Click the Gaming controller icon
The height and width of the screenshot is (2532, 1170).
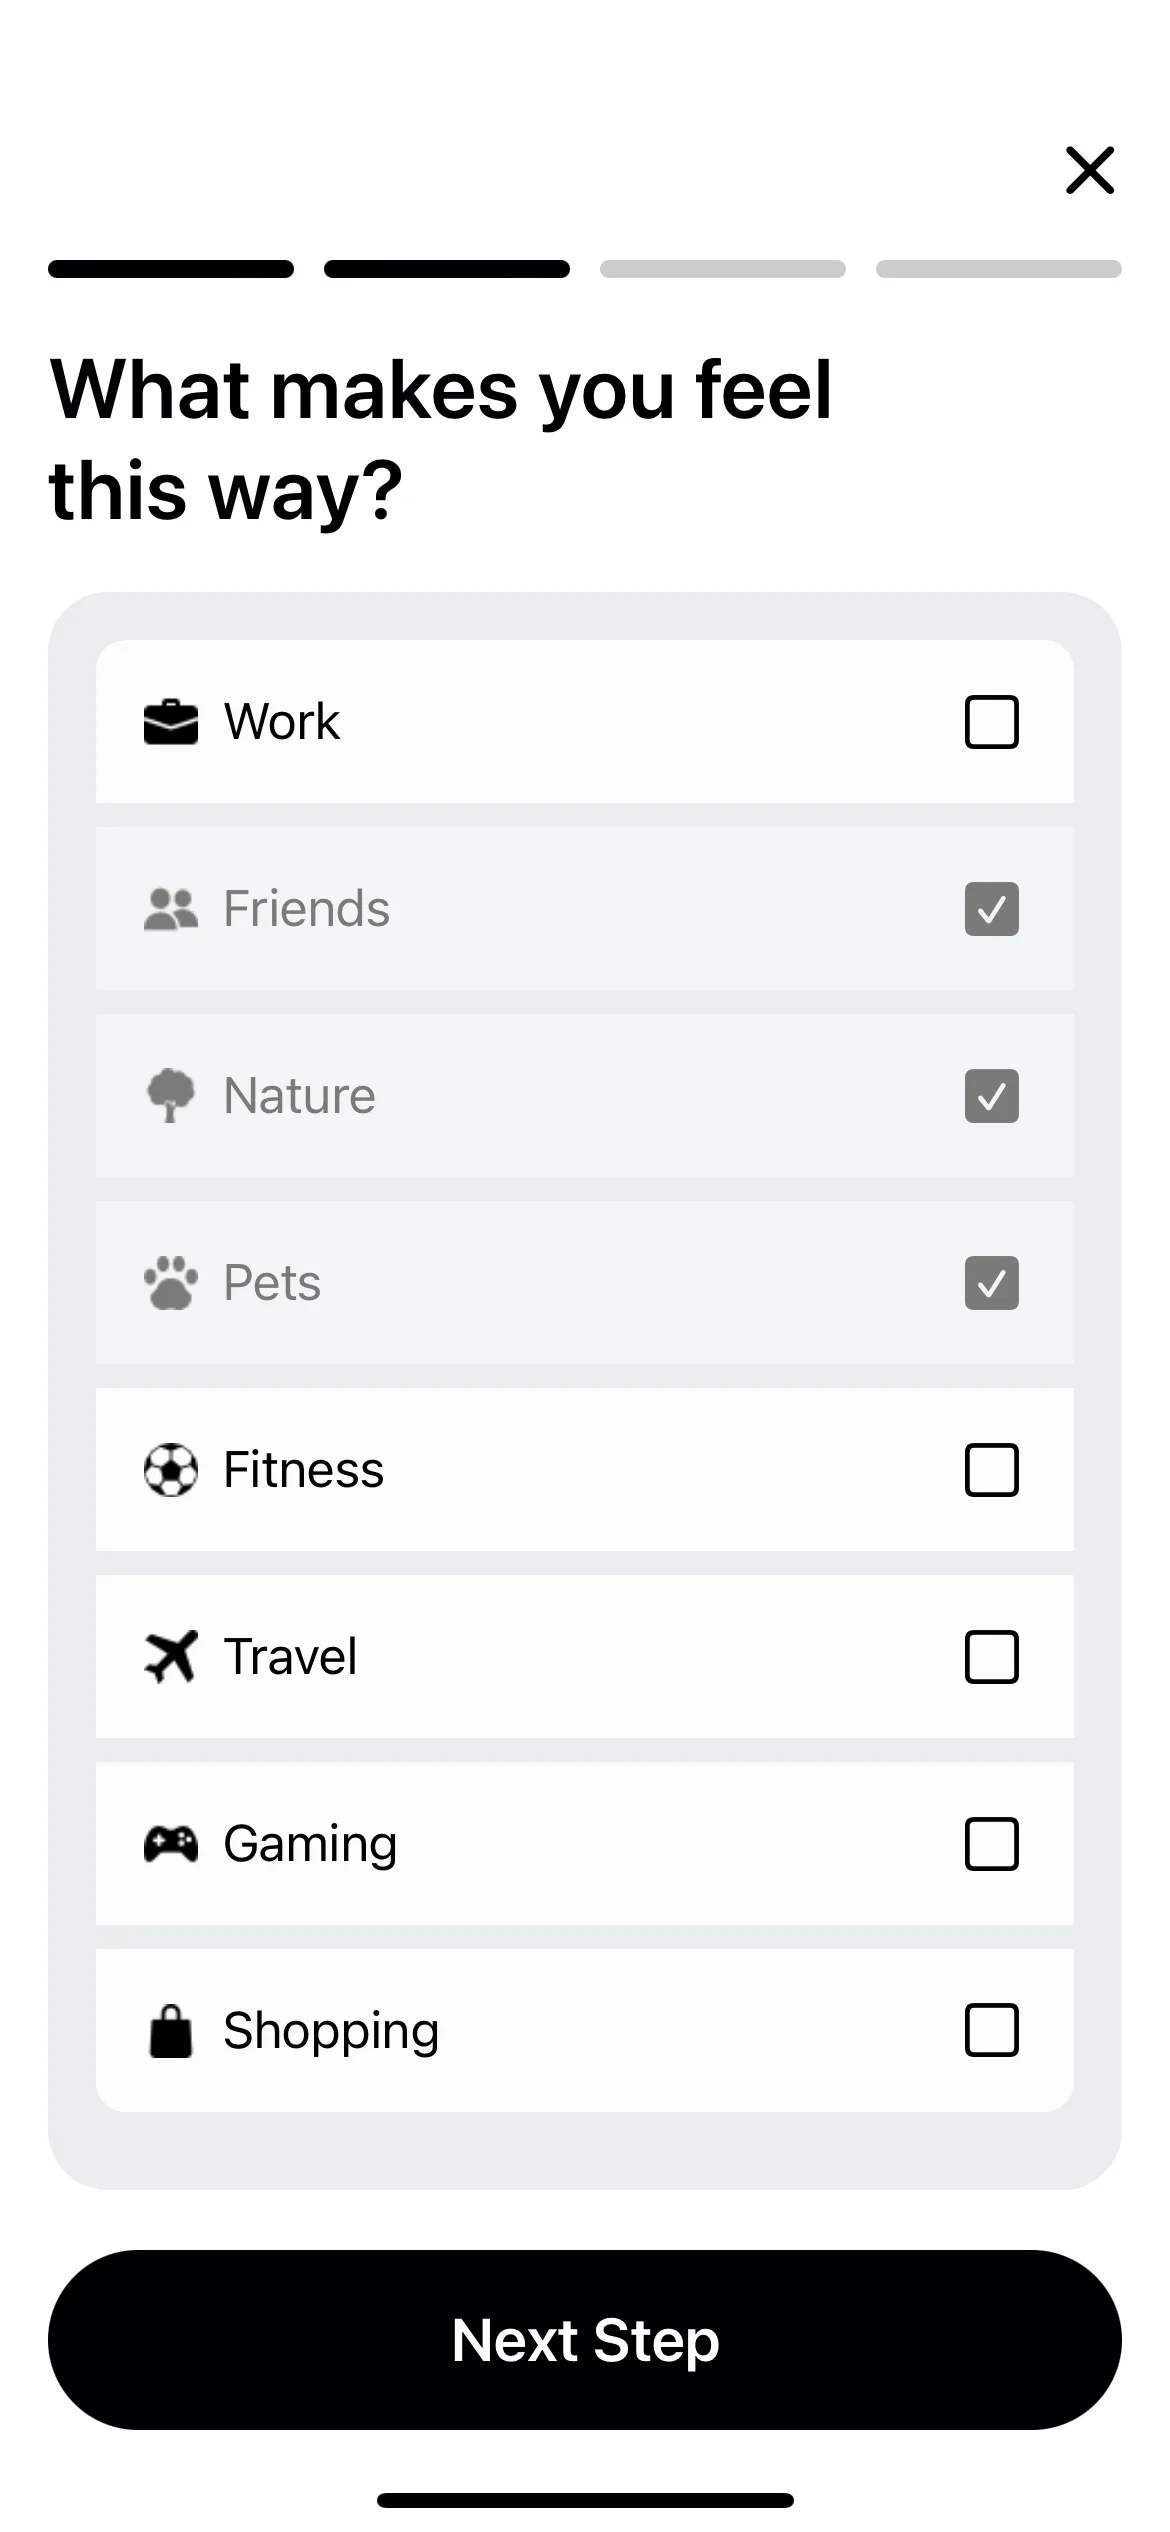pyautogui.click(x=171, y=1844)
